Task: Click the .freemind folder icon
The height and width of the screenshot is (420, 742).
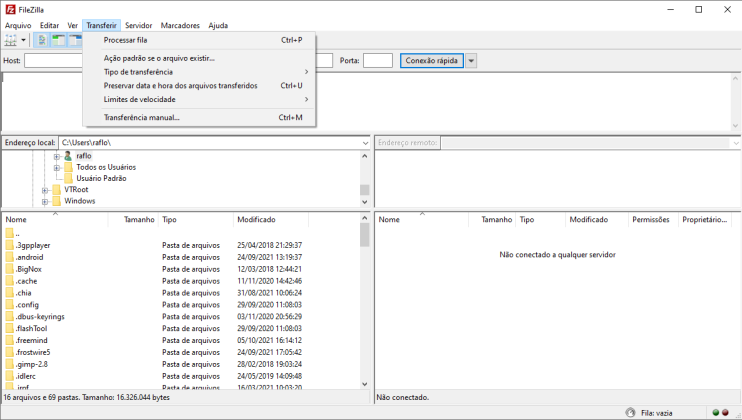Action: coord(9,340)
